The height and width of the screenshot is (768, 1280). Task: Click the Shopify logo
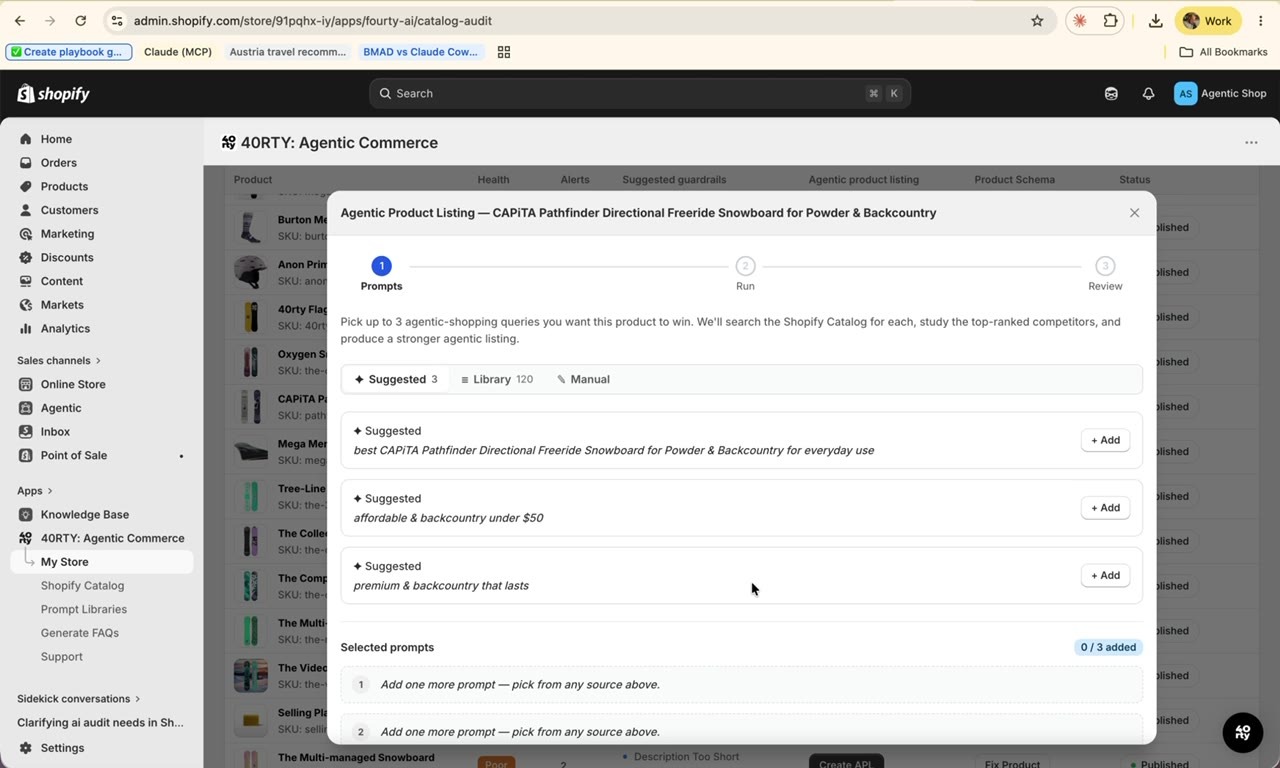[x=54, y=93]
